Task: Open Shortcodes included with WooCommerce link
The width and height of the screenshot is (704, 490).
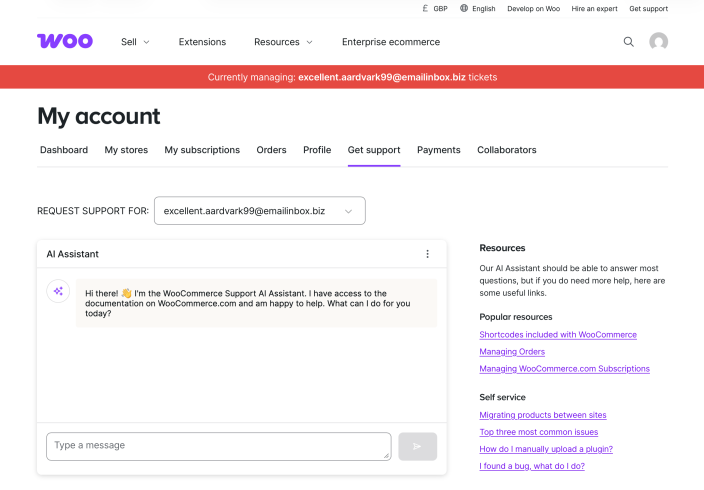Action: point(558,335)
